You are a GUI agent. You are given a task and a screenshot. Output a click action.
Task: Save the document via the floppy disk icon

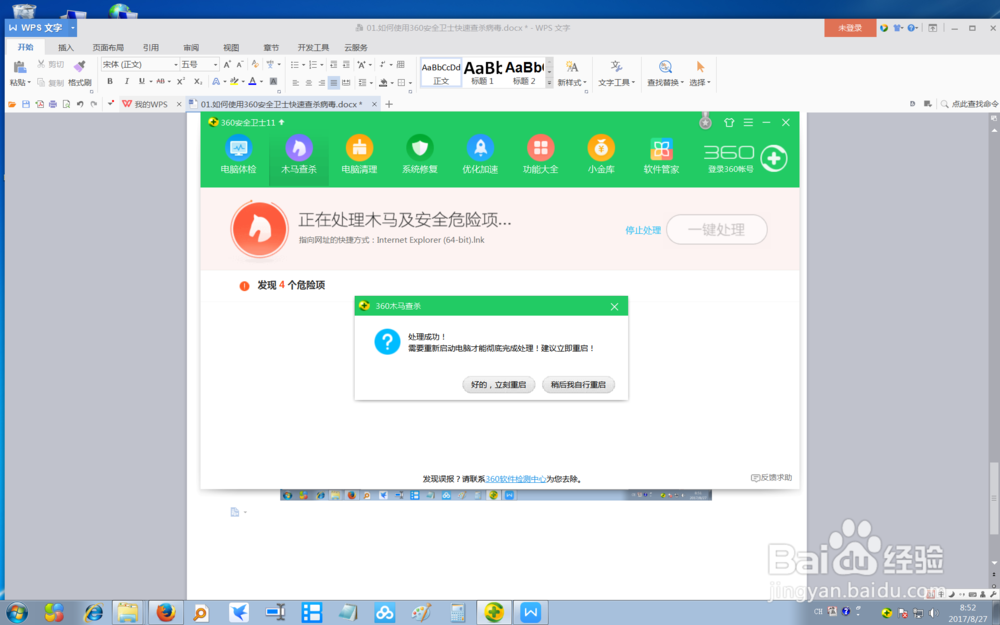[x=26, y=104]
